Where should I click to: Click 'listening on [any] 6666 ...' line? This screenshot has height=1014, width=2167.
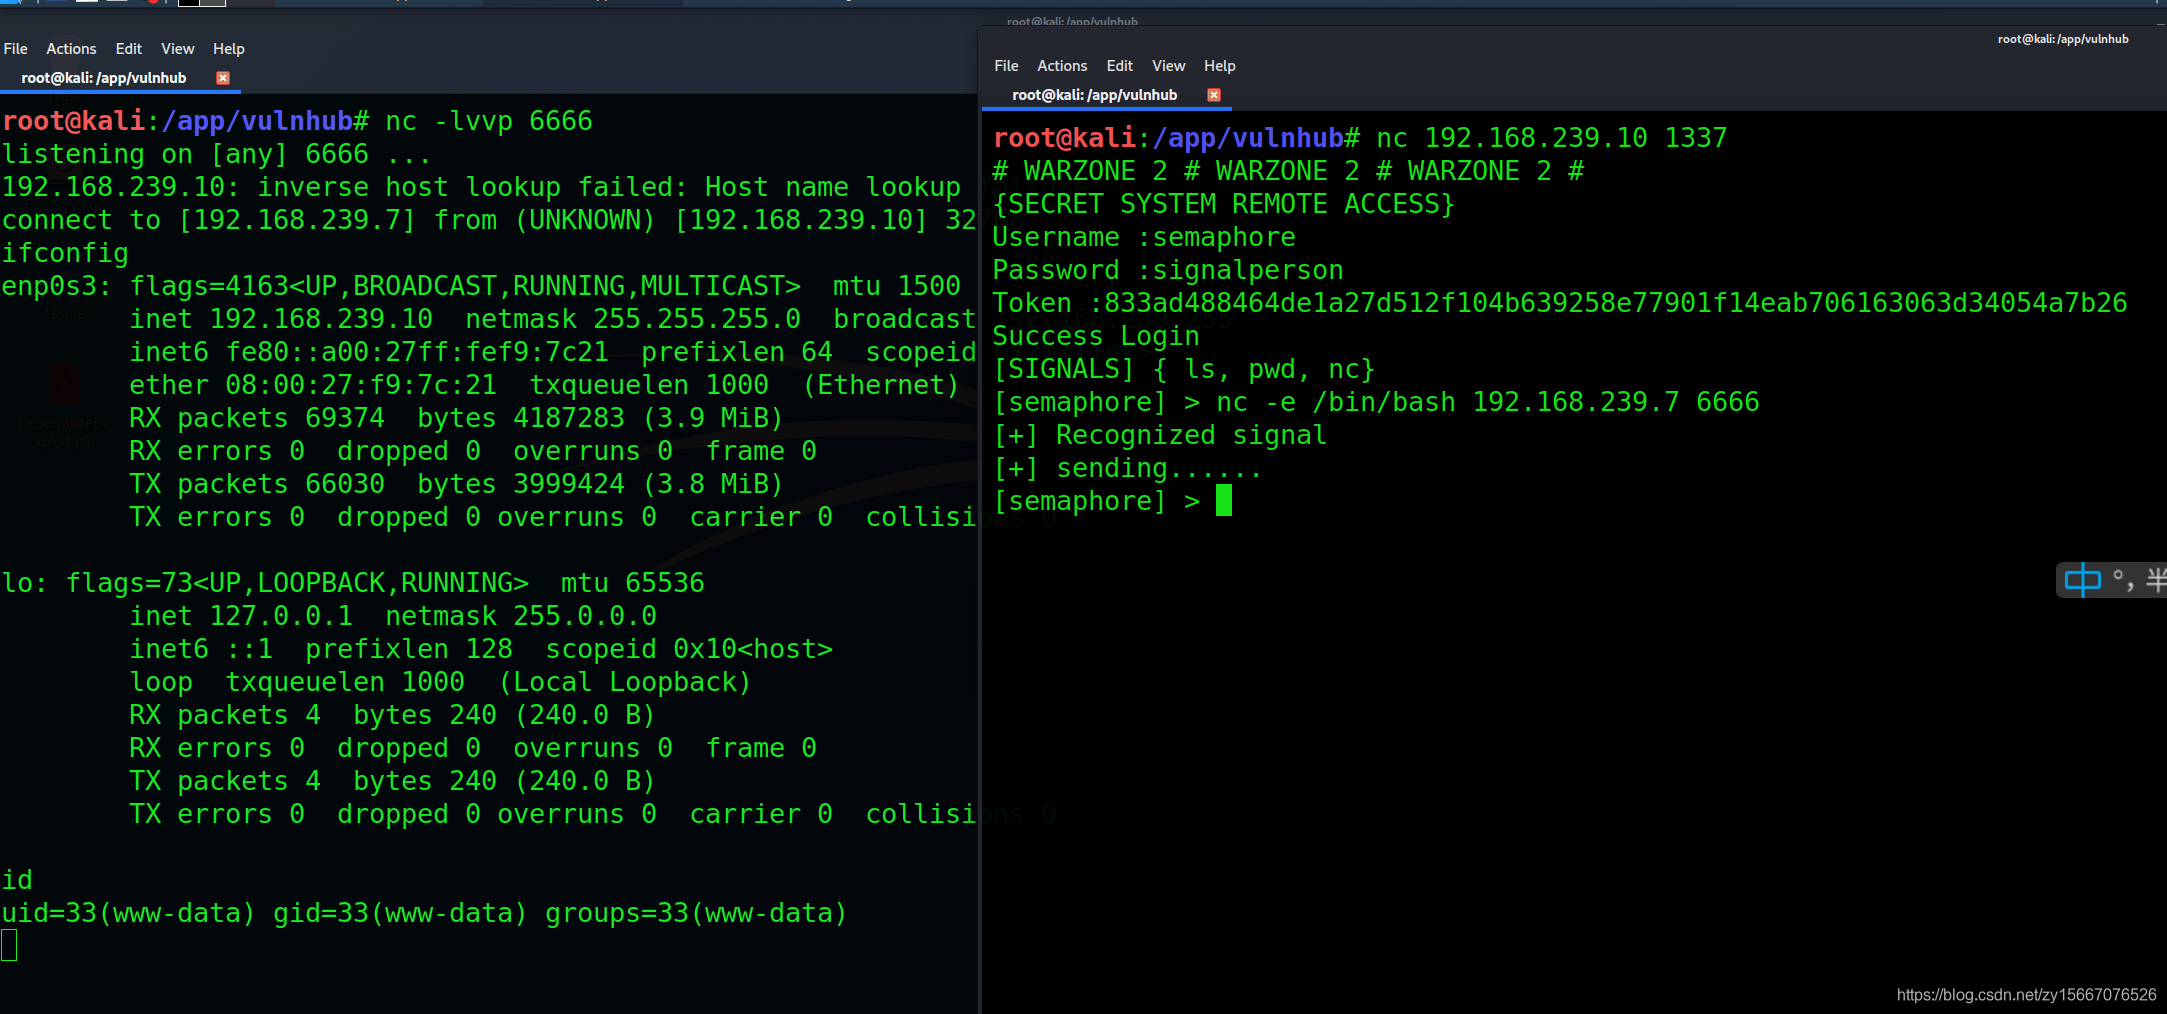click(216, 154)
